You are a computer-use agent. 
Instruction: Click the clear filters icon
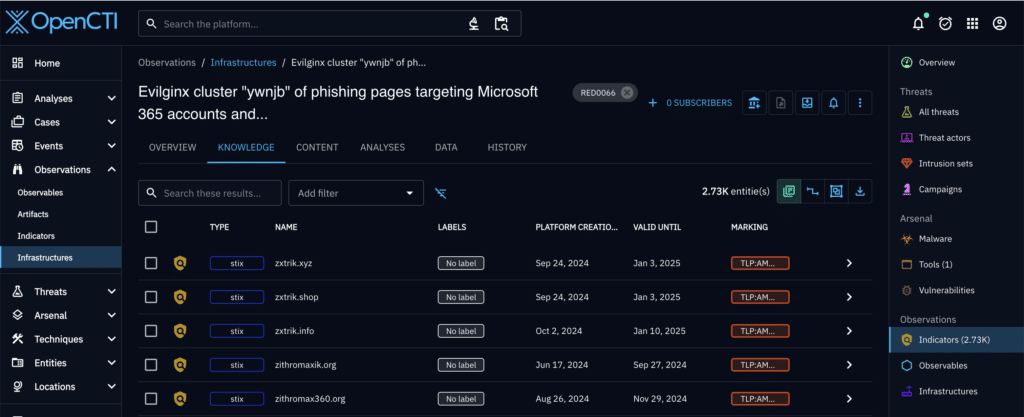(x=441, y=193)
